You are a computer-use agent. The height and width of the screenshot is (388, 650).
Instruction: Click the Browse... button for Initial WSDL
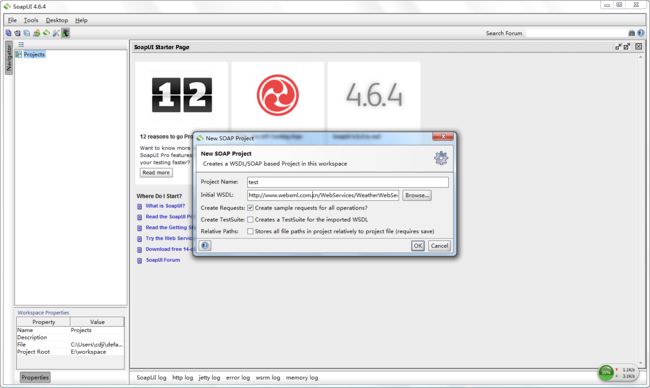pyautogui.click(x=417, y=195)
